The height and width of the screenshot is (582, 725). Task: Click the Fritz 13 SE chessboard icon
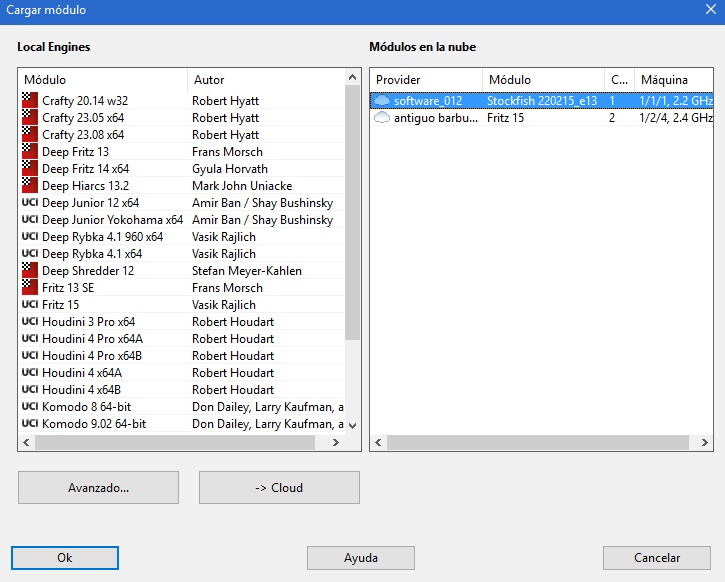30,288
